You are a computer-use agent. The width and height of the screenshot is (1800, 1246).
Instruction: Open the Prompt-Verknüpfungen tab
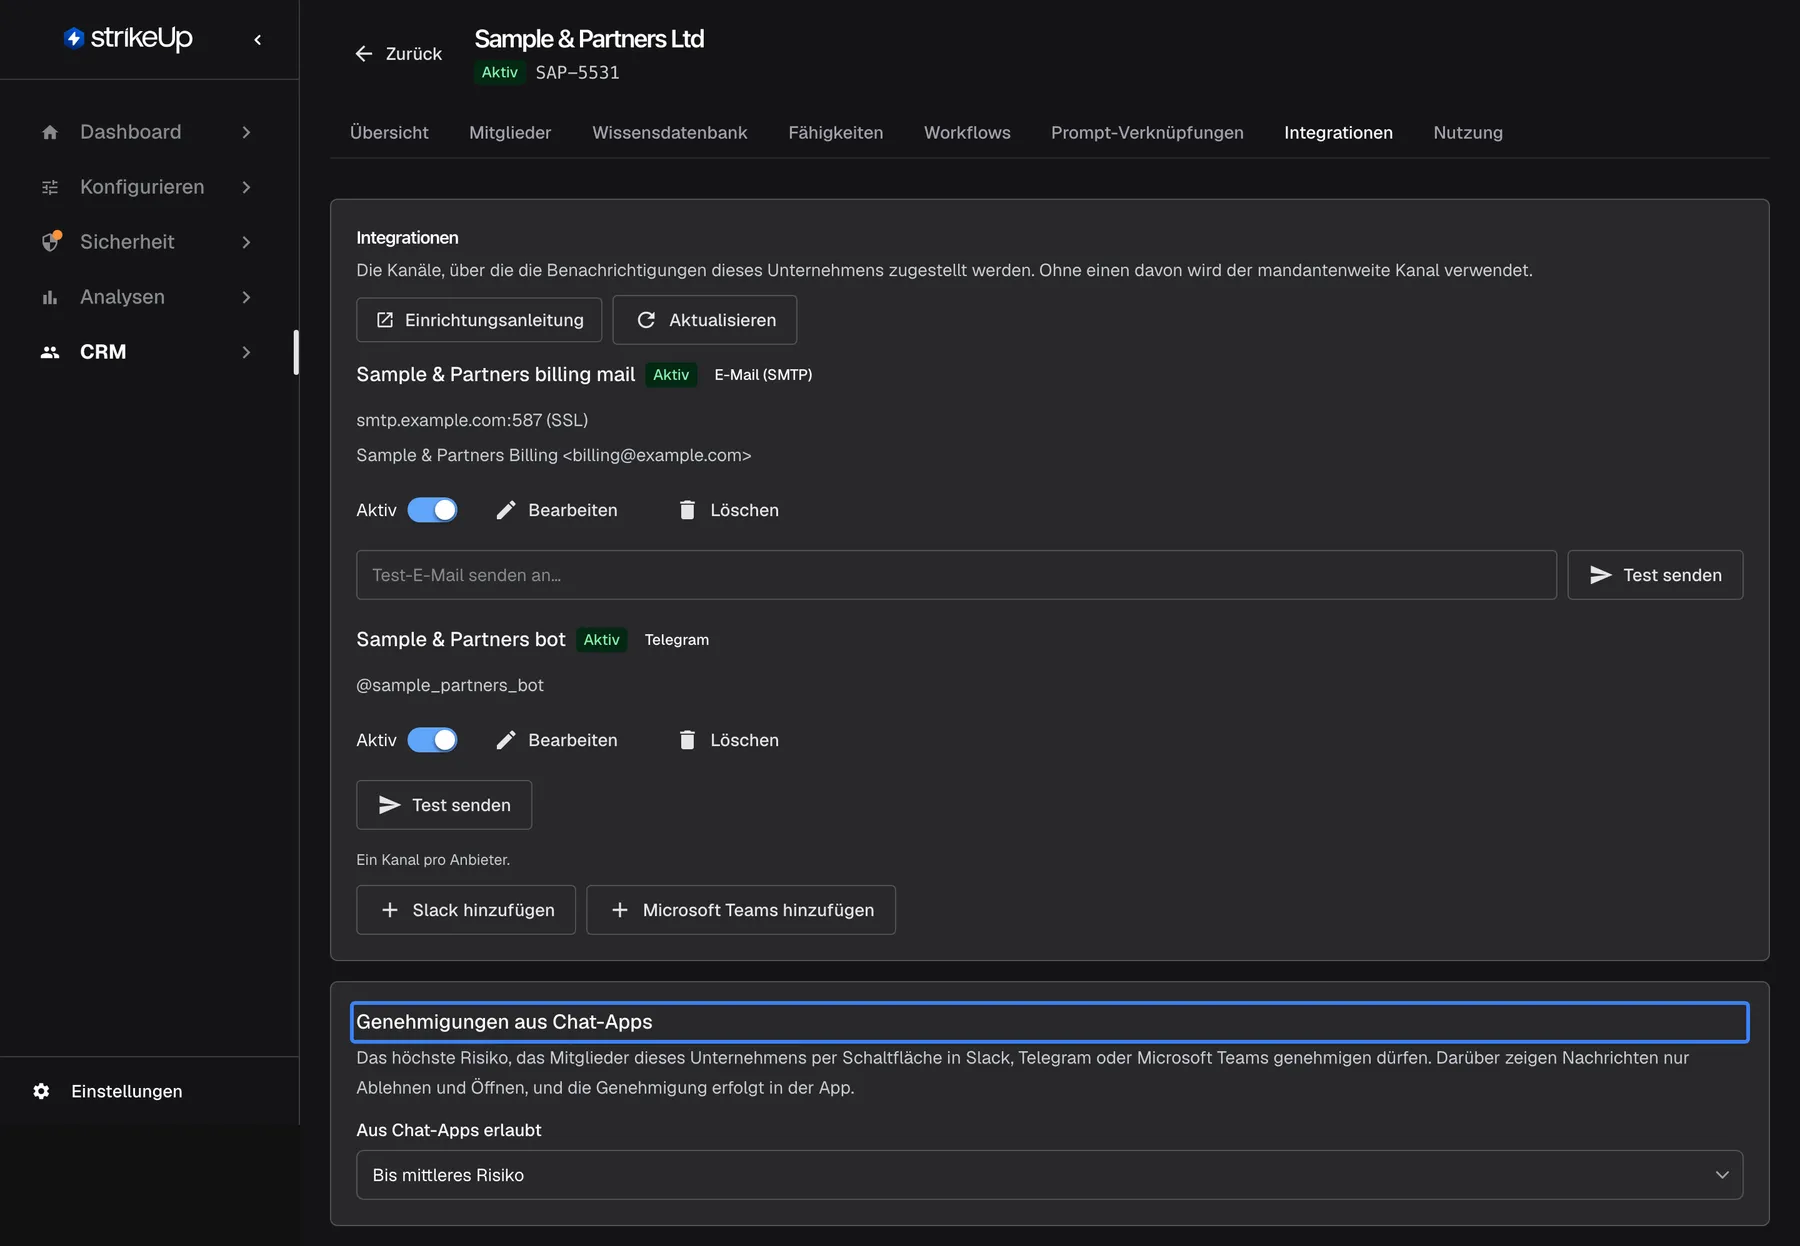tap(1147, 133)
